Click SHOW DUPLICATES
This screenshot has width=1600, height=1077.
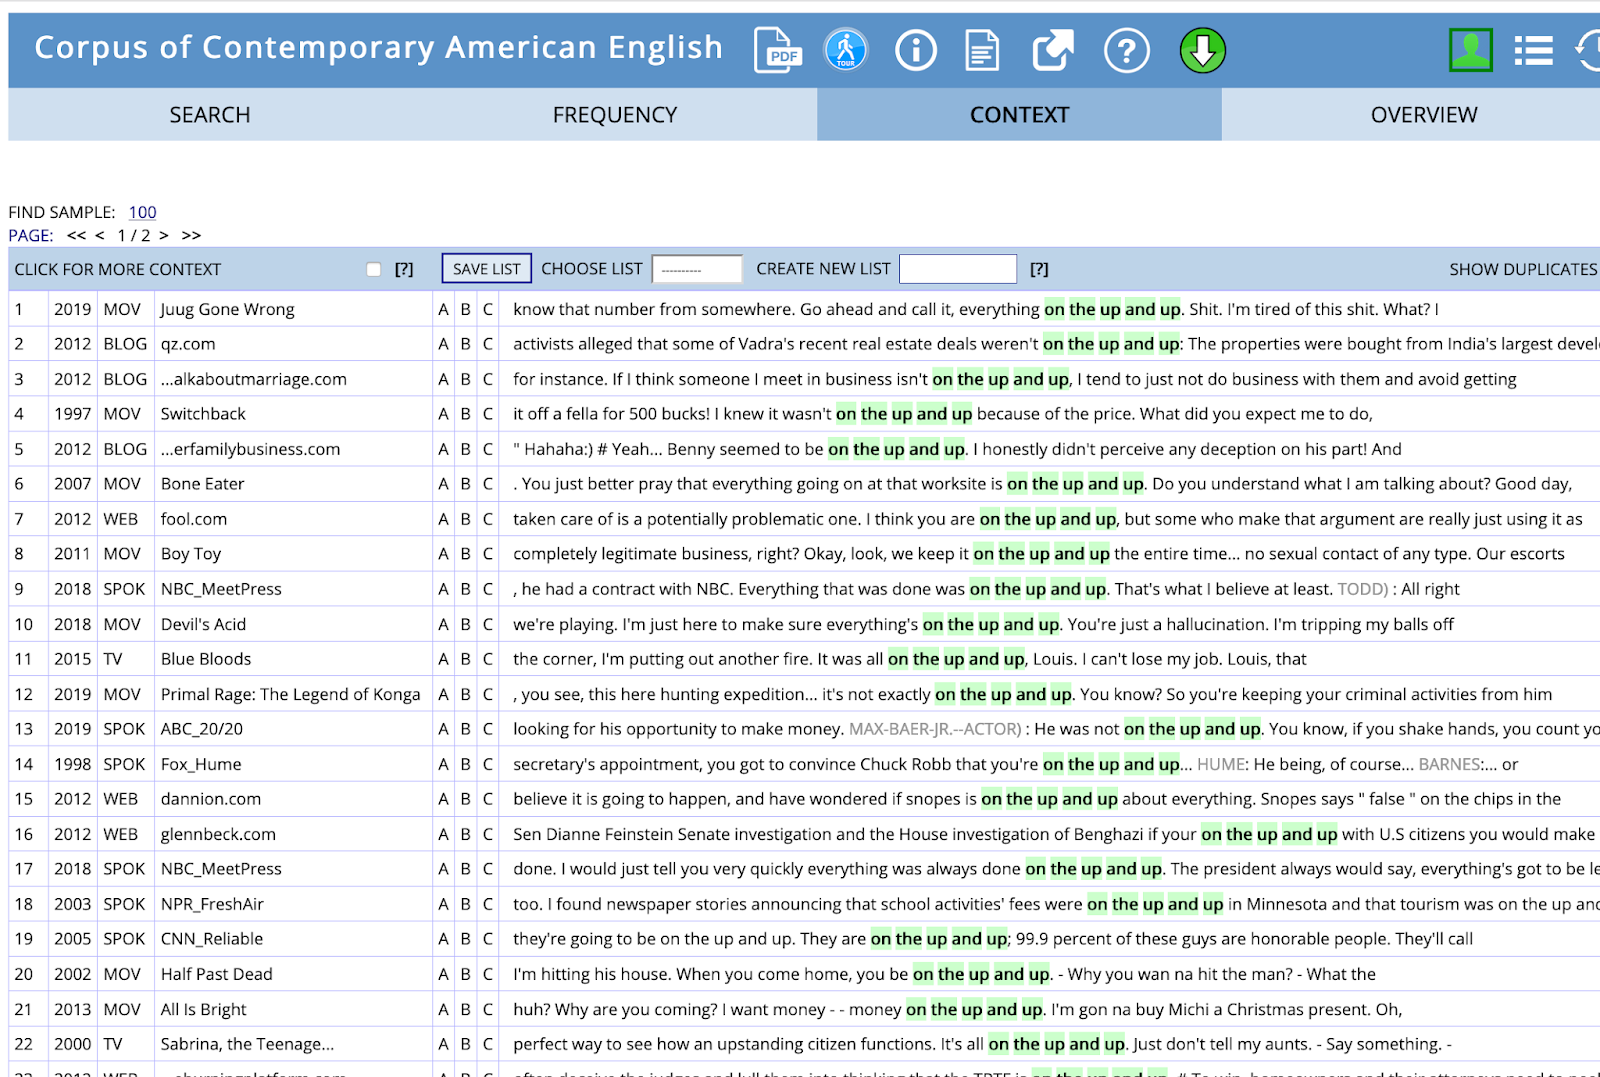tap(1524, 269)
